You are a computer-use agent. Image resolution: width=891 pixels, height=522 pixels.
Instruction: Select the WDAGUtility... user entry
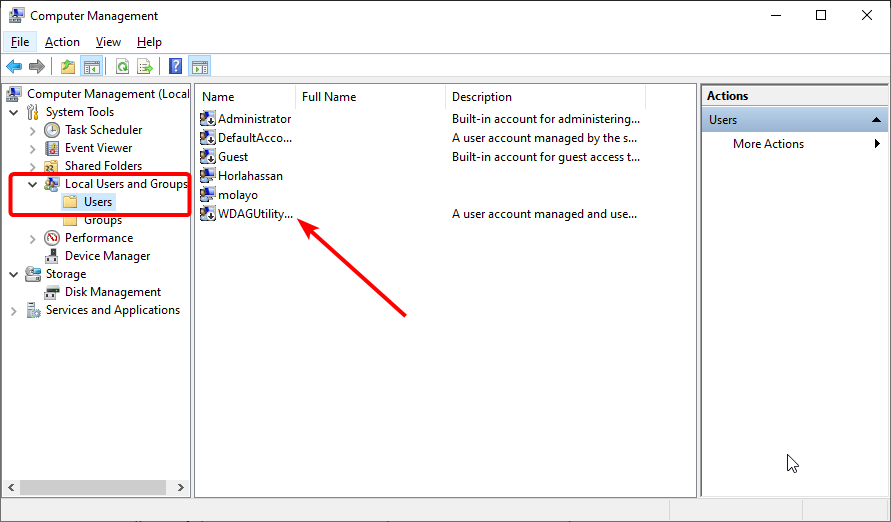(255, 214)
